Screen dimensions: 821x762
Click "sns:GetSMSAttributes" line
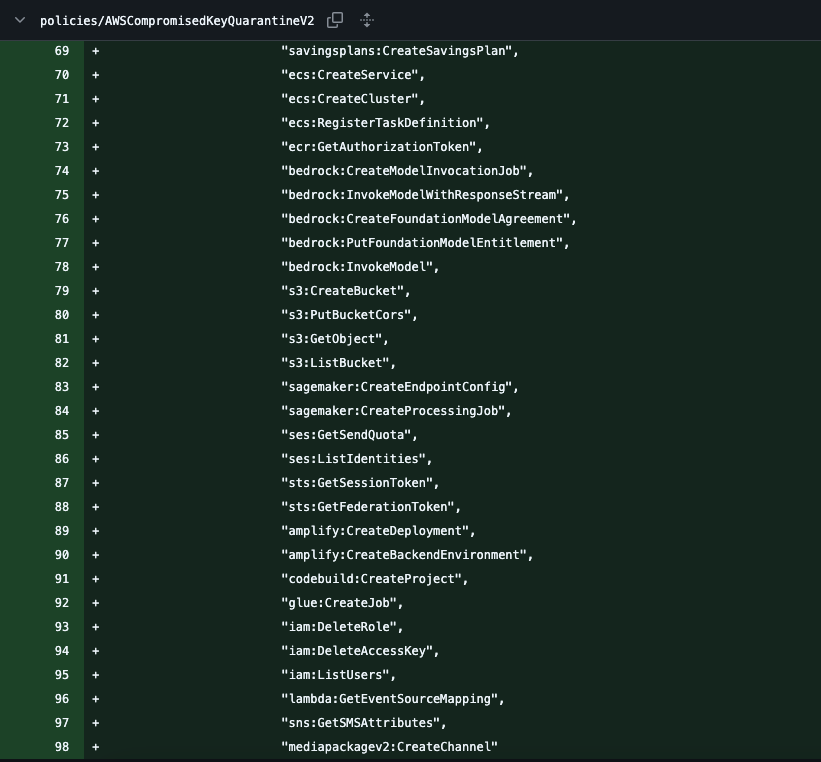pos(364,723)
